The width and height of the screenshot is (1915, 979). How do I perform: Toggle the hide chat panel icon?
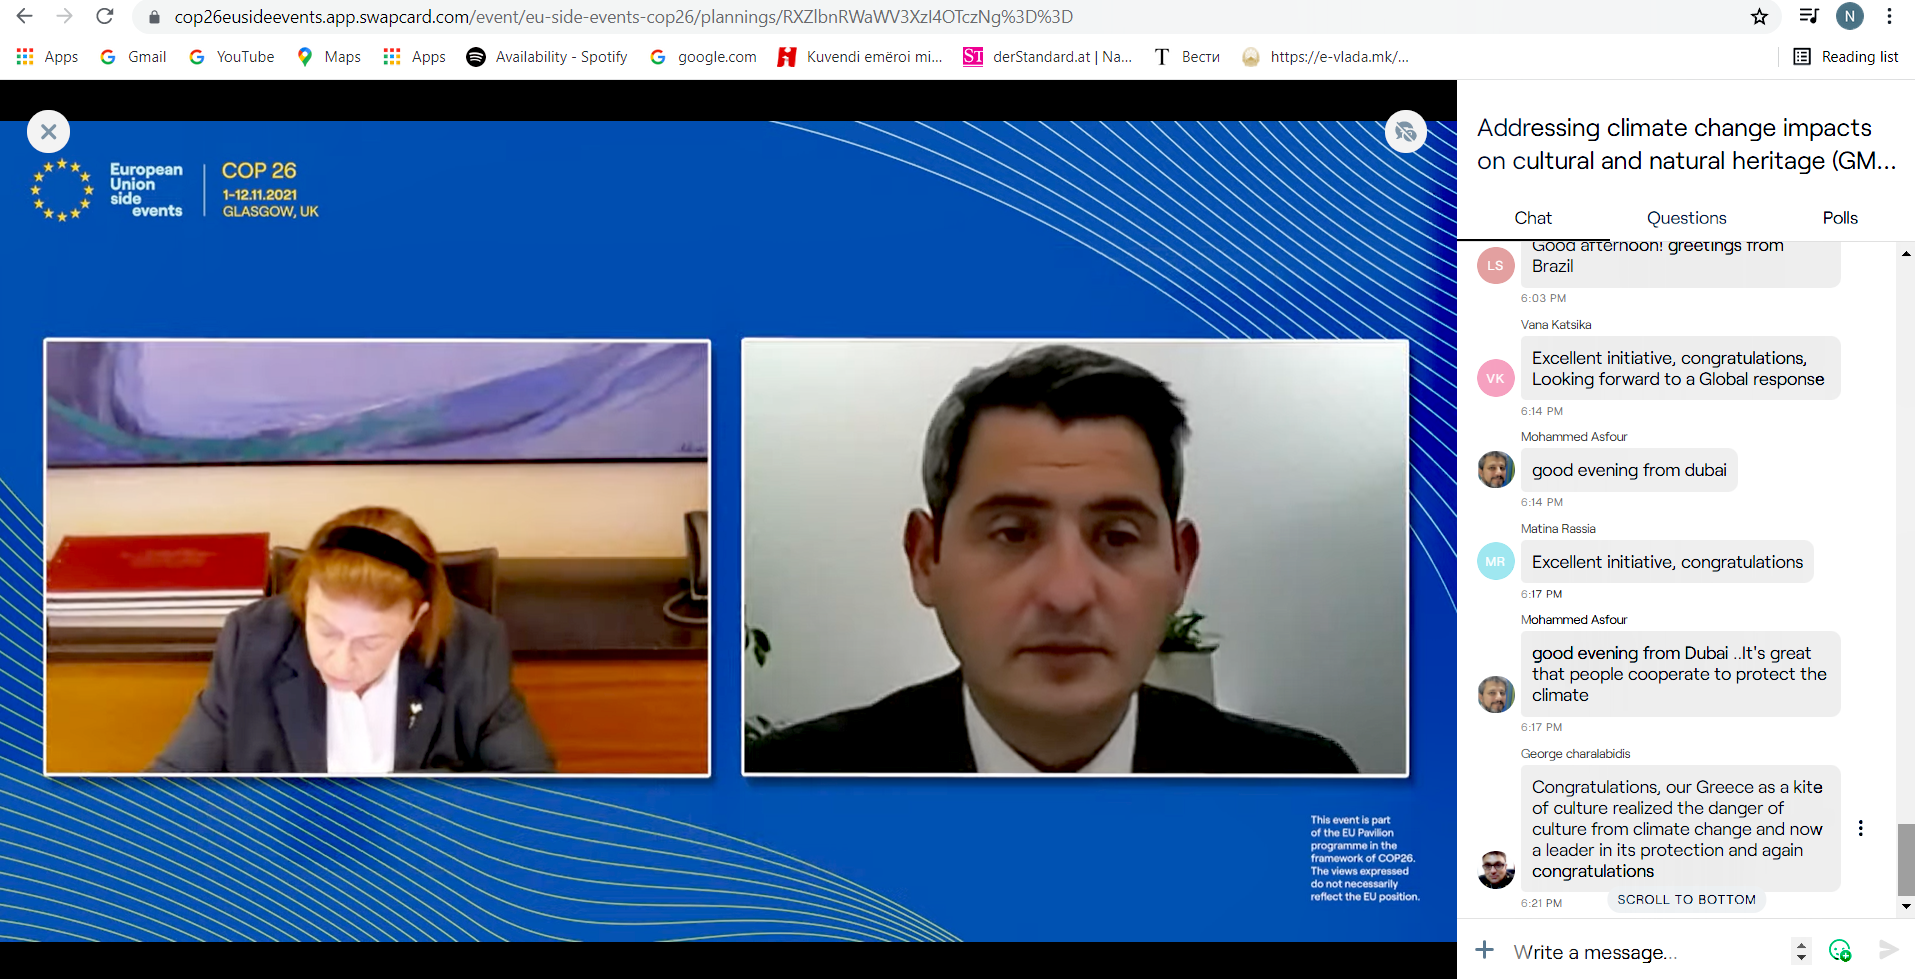pos(1405,131)
